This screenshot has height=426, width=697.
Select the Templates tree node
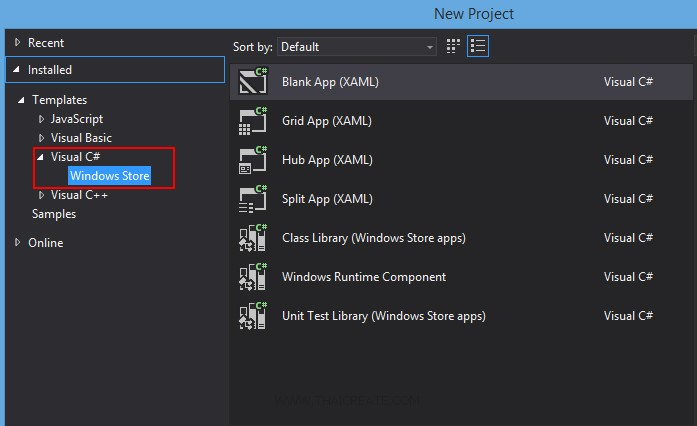(x=59, y=100)
